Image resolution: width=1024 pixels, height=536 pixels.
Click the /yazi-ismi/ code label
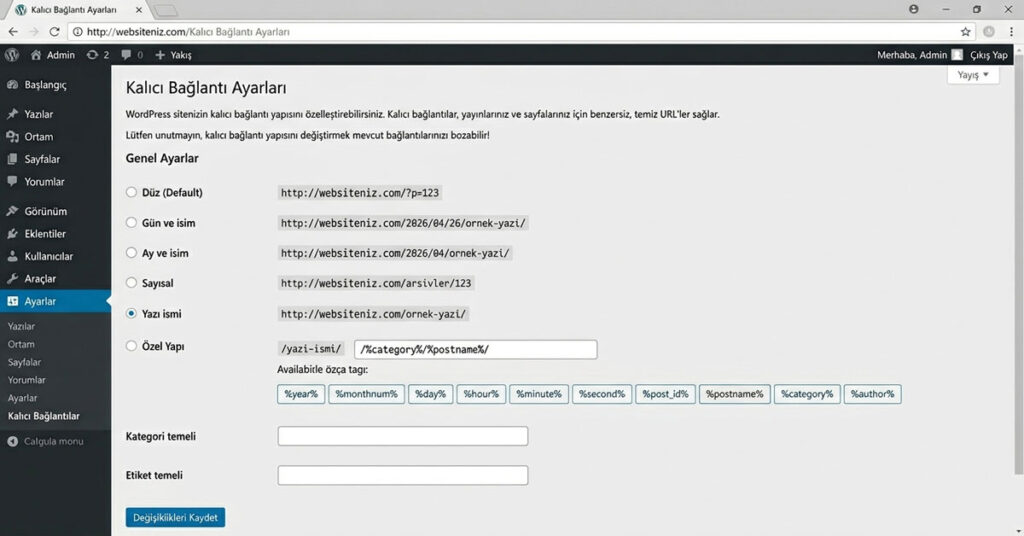coord(311,349)
